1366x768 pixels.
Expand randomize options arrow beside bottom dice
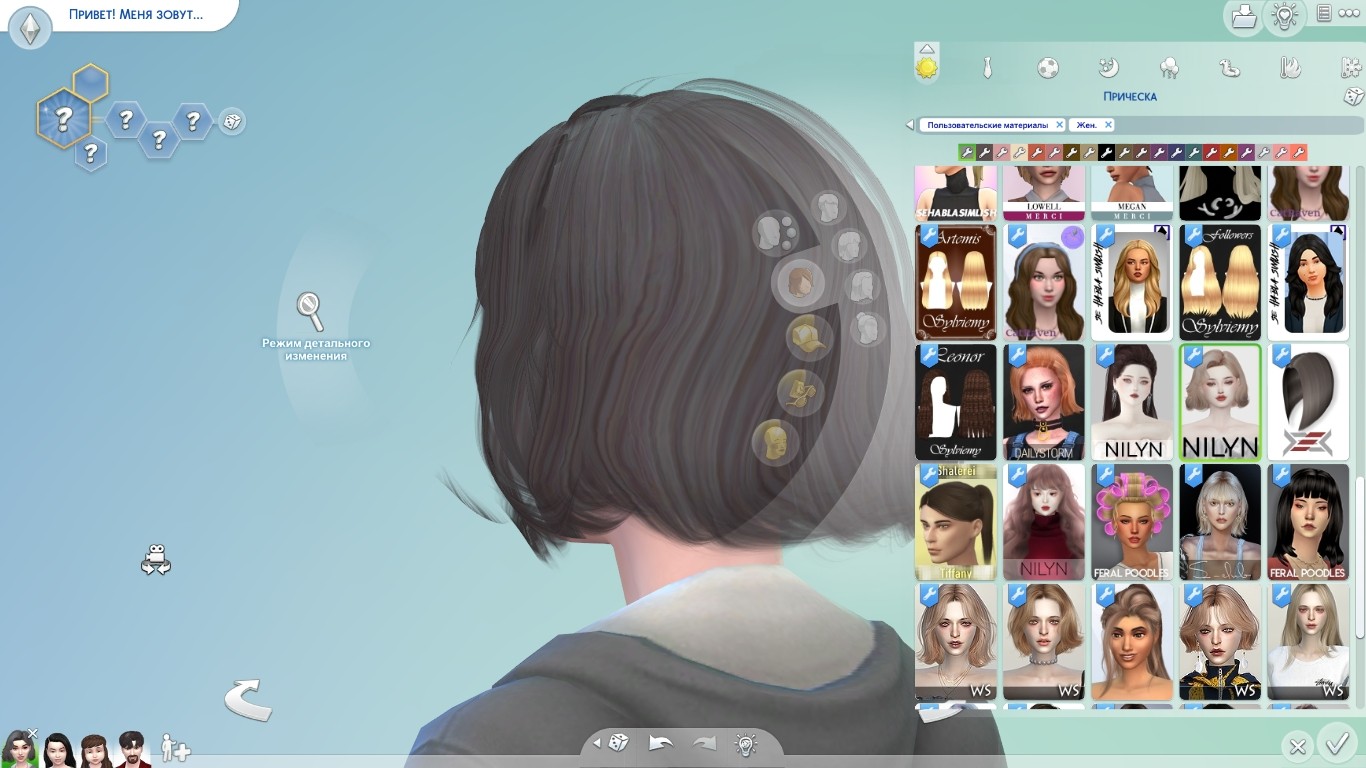coord(597,743)
